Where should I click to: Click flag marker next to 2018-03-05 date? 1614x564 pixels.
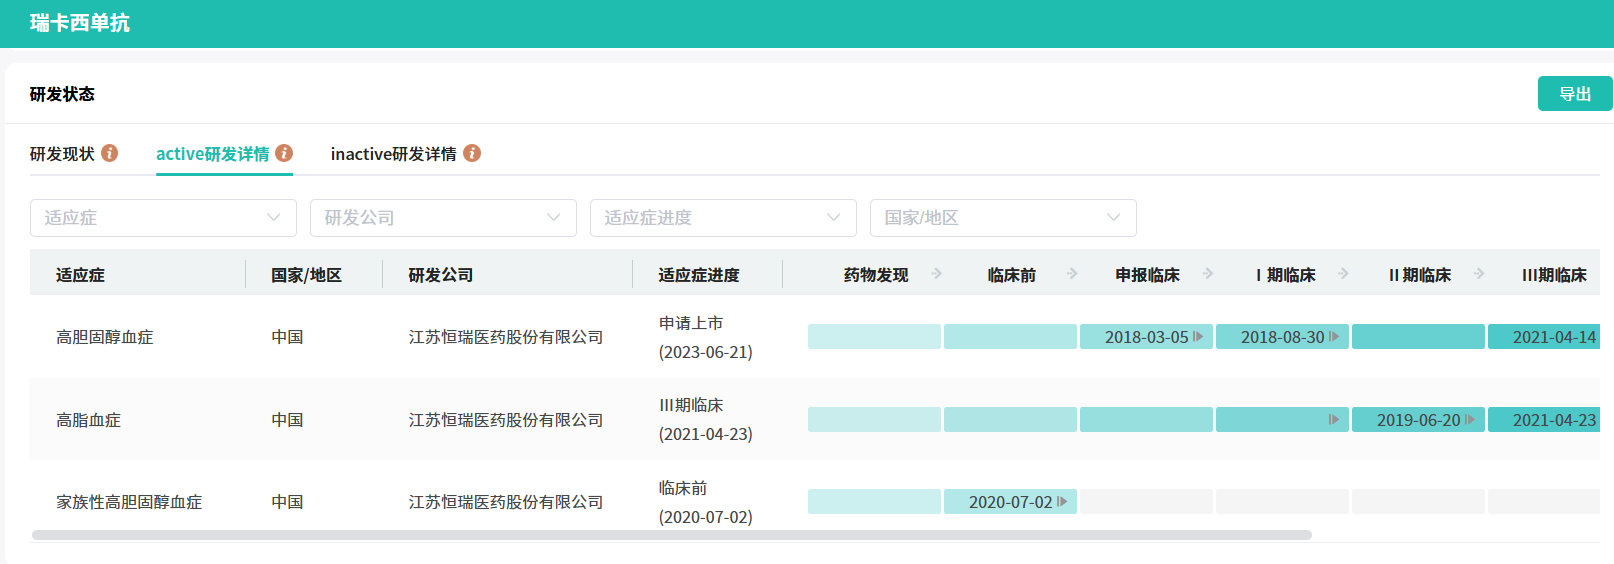click(1198, 337)
